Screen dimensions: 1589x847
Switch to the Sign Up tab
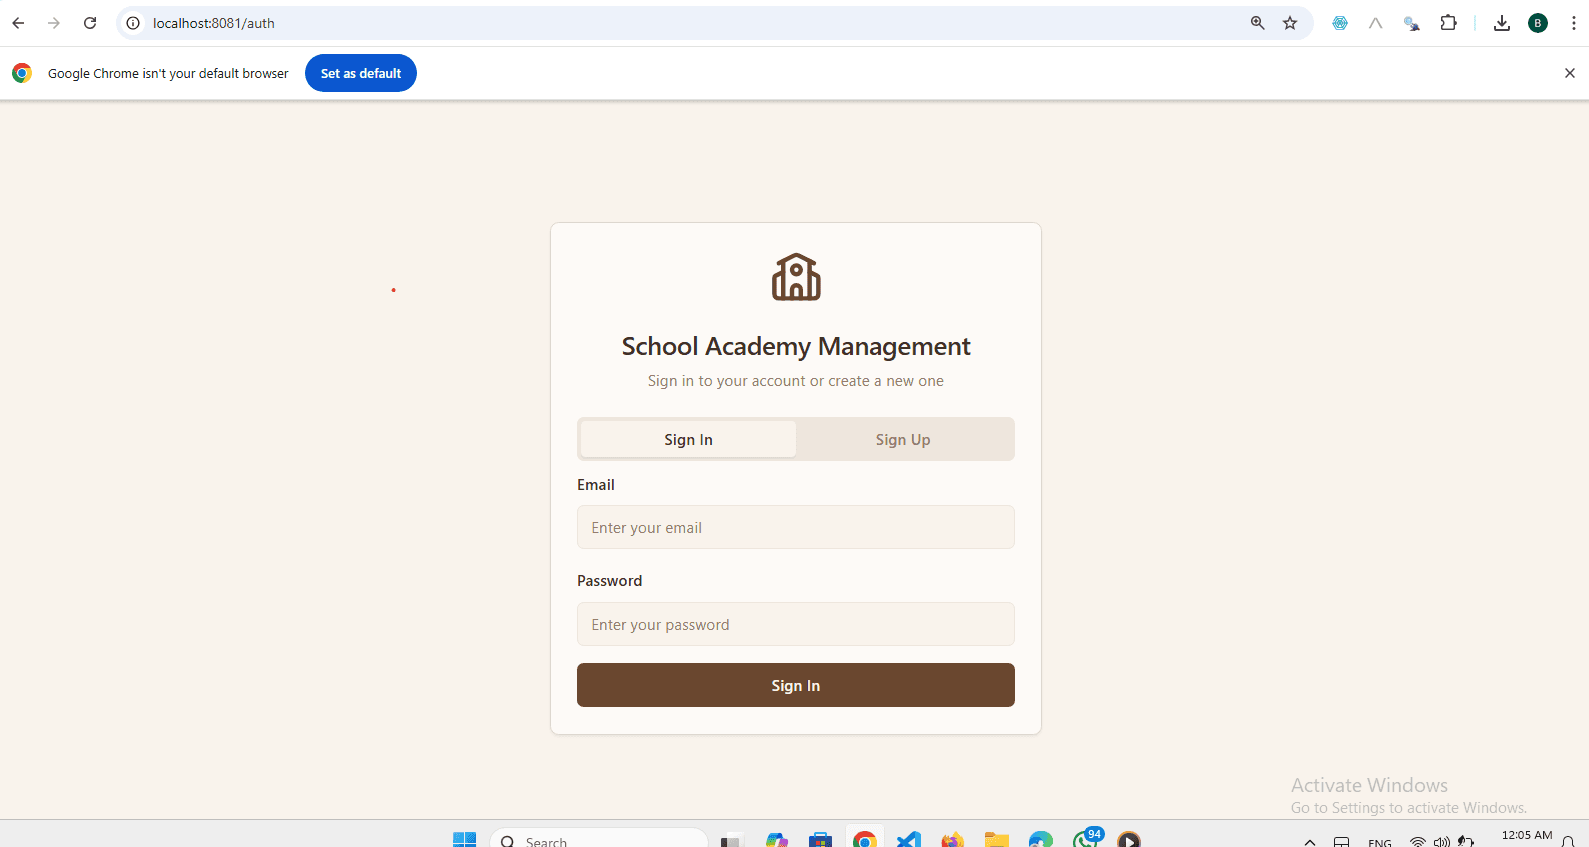(902, 440)
